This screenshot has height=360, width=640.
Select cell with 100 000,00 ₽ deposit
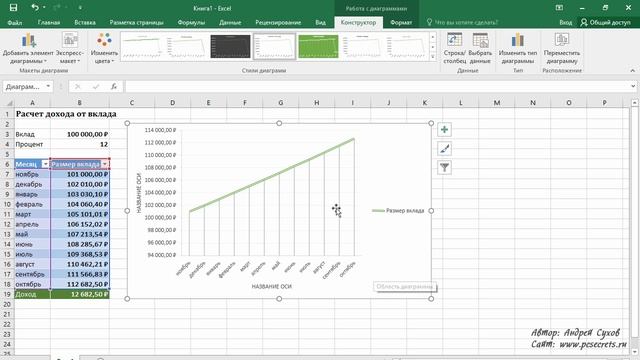80,134
